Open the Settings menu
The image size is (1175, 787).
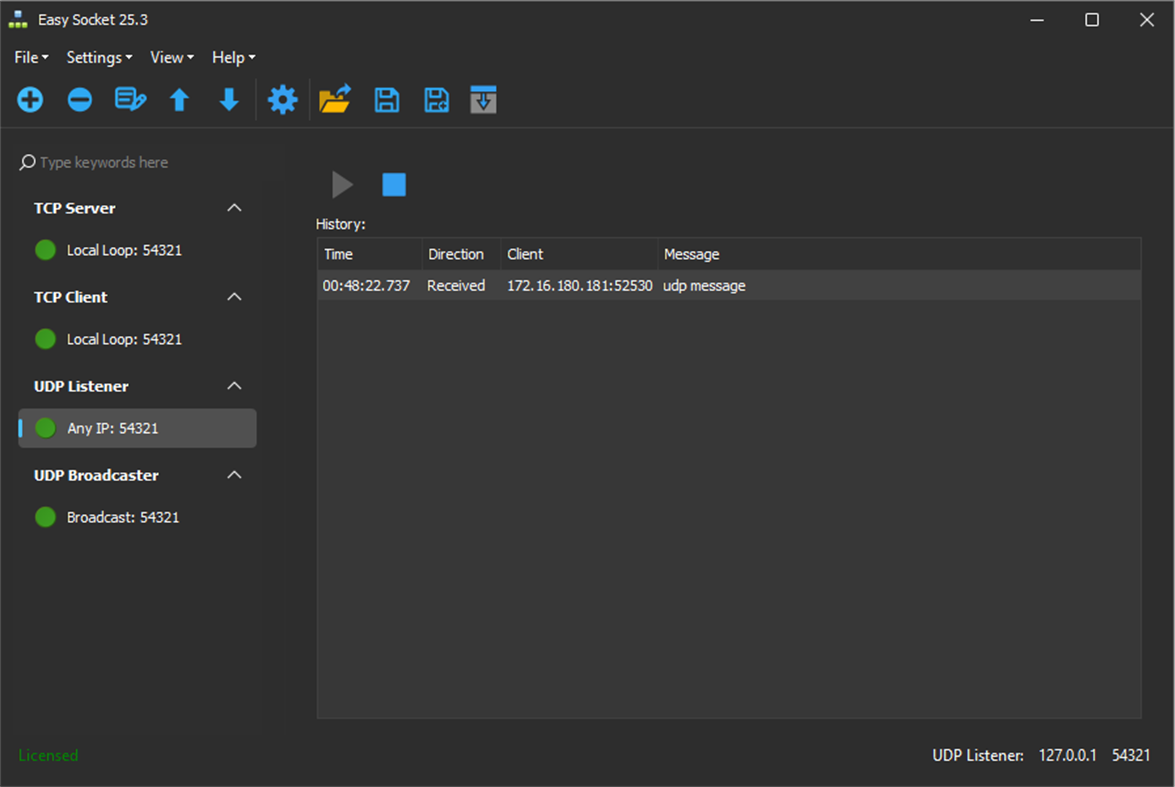point(99,58)
